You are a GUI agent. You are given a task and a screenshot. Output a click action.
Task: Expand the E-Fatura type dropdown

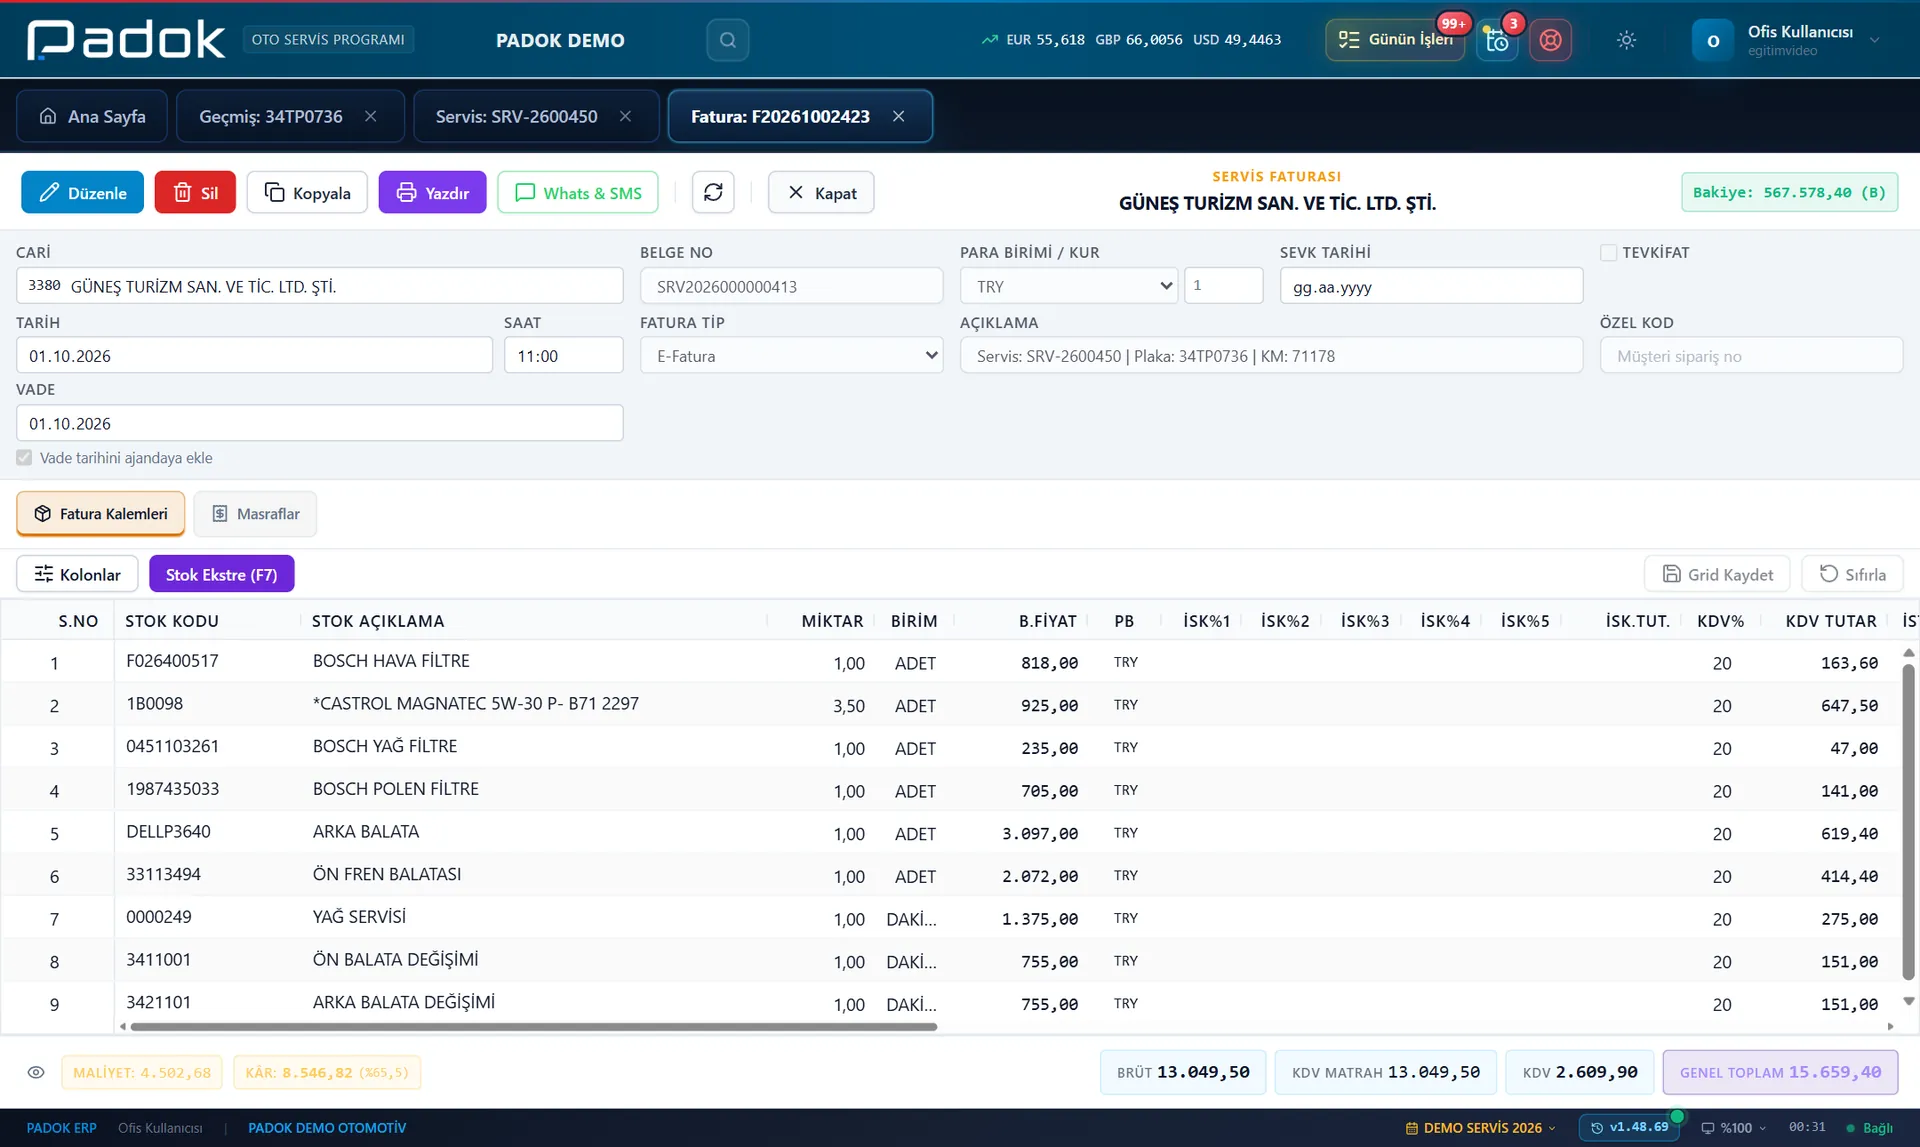pos(791,356)
